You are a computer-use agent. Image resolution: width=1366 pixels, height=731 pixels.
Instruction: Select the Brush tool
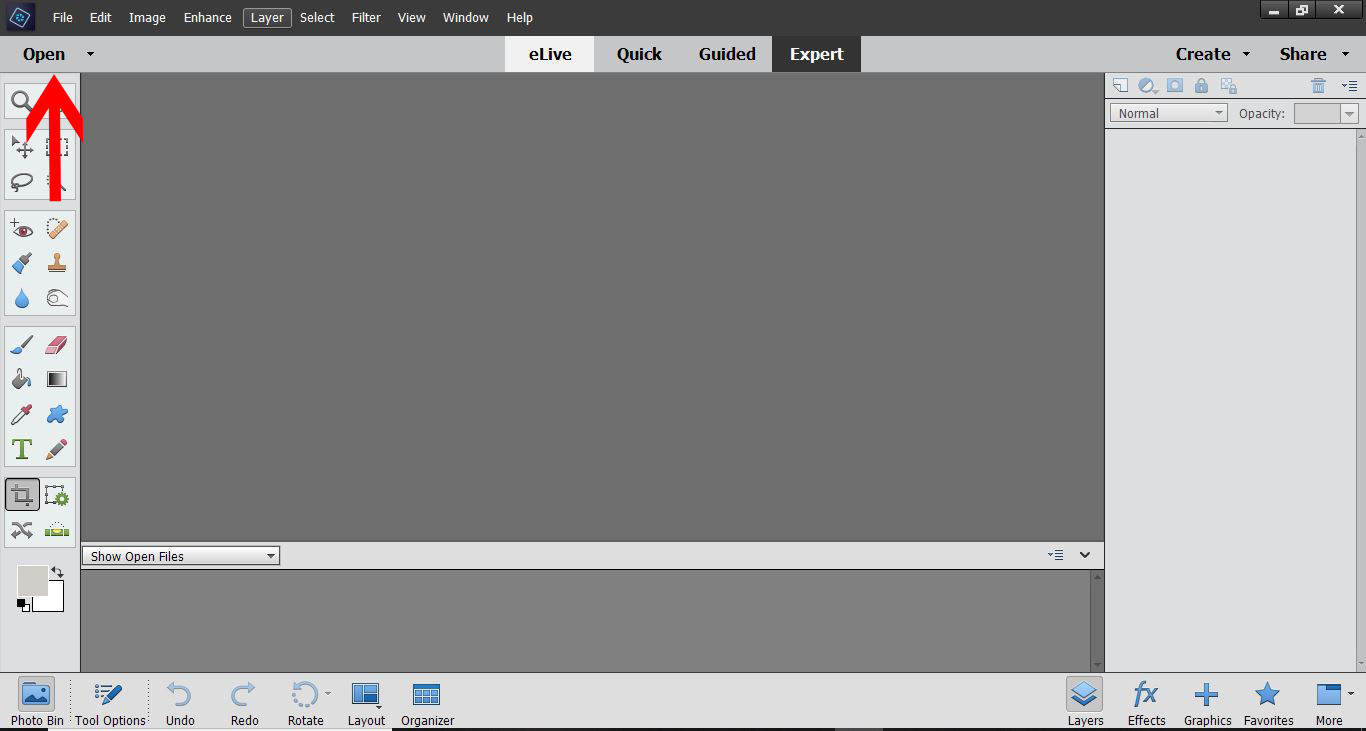click(22, 345)
